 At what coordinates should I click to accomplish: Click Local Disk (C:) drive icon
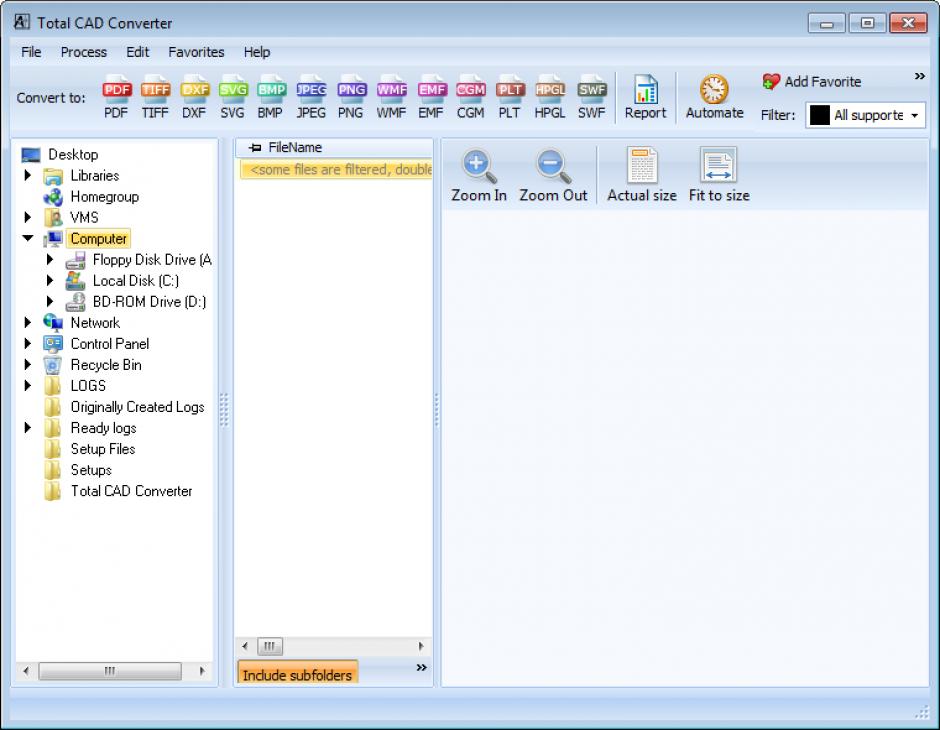click(75, 280)
